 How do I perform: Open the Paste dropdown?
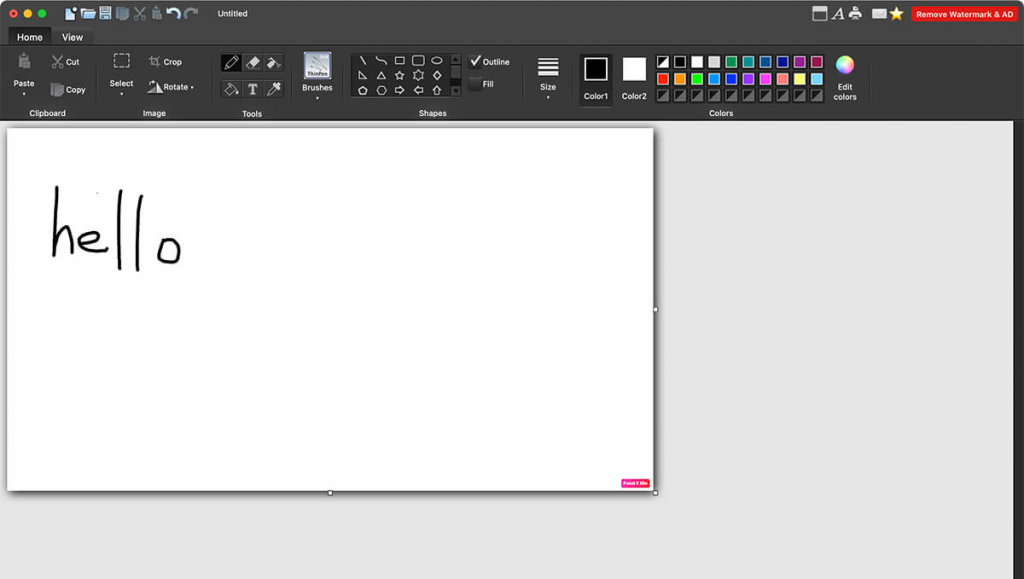[24, 95]
